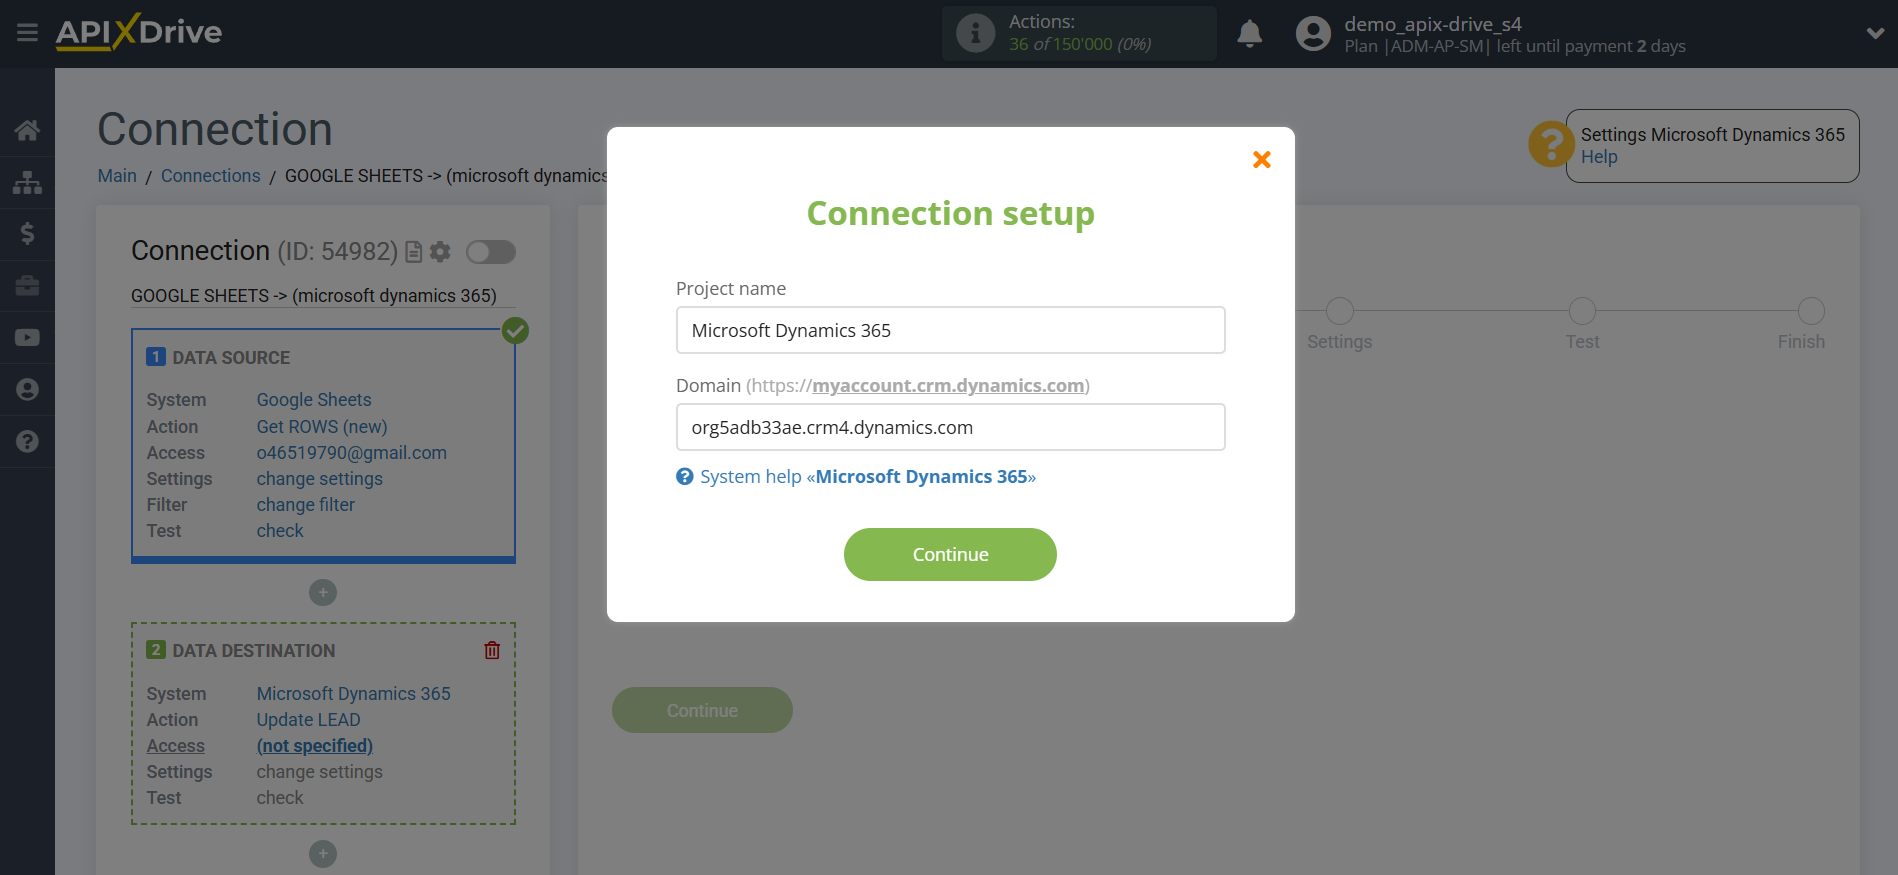Click the dimmed background Continue button

[x=702, y=710]
